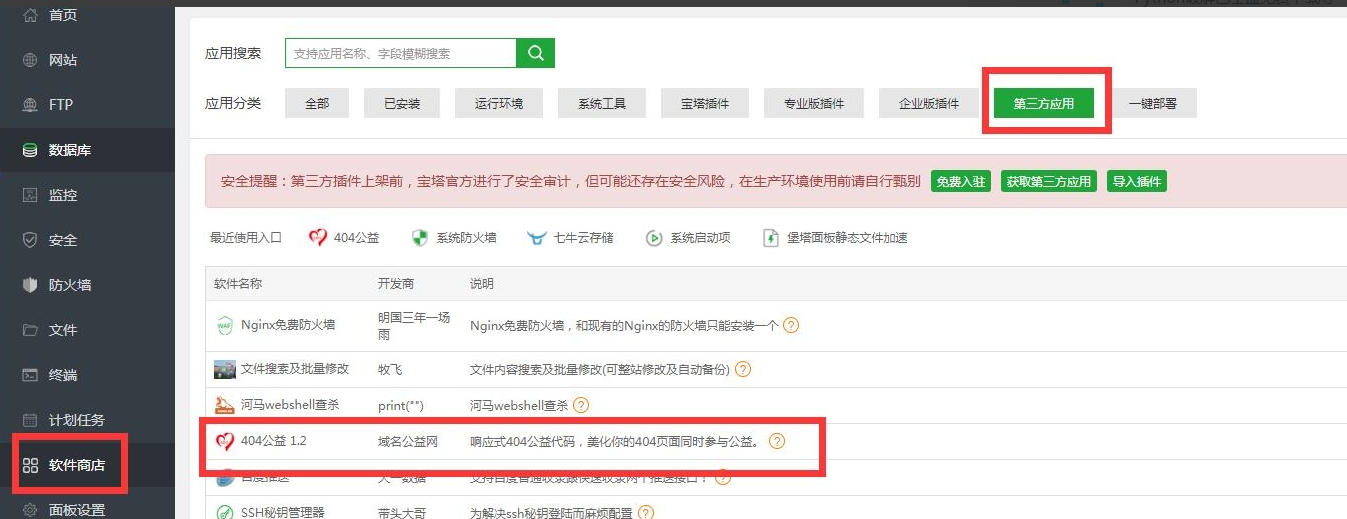Select 数据库 database in the sidebar

click(70, 150)
